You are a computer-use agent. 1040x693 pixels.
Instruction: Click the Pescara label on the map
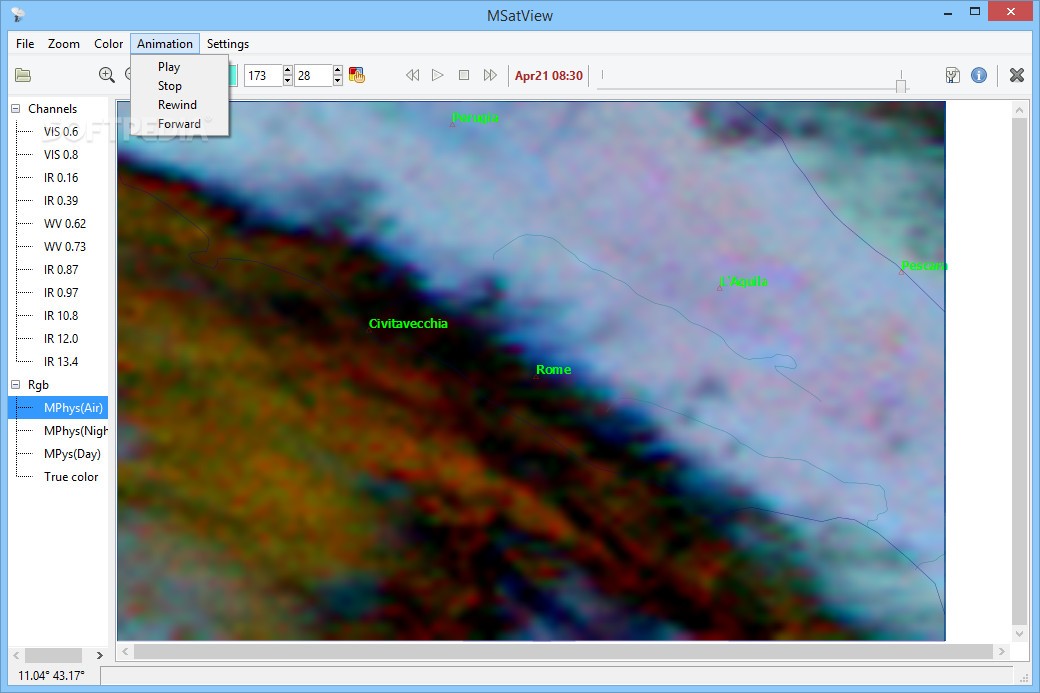pos(924,266)
